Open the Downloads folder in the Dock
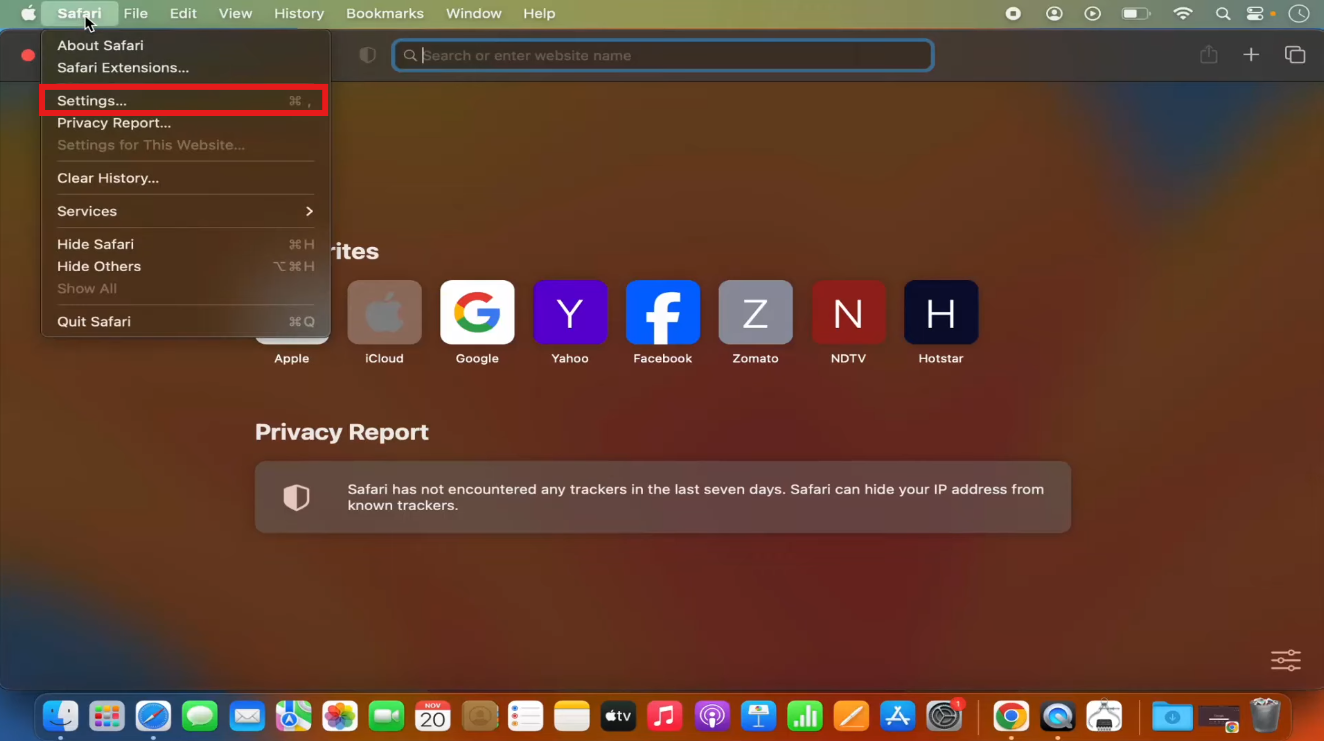The height and width of the screenshot is (741, 1324). pos(1172,716)
